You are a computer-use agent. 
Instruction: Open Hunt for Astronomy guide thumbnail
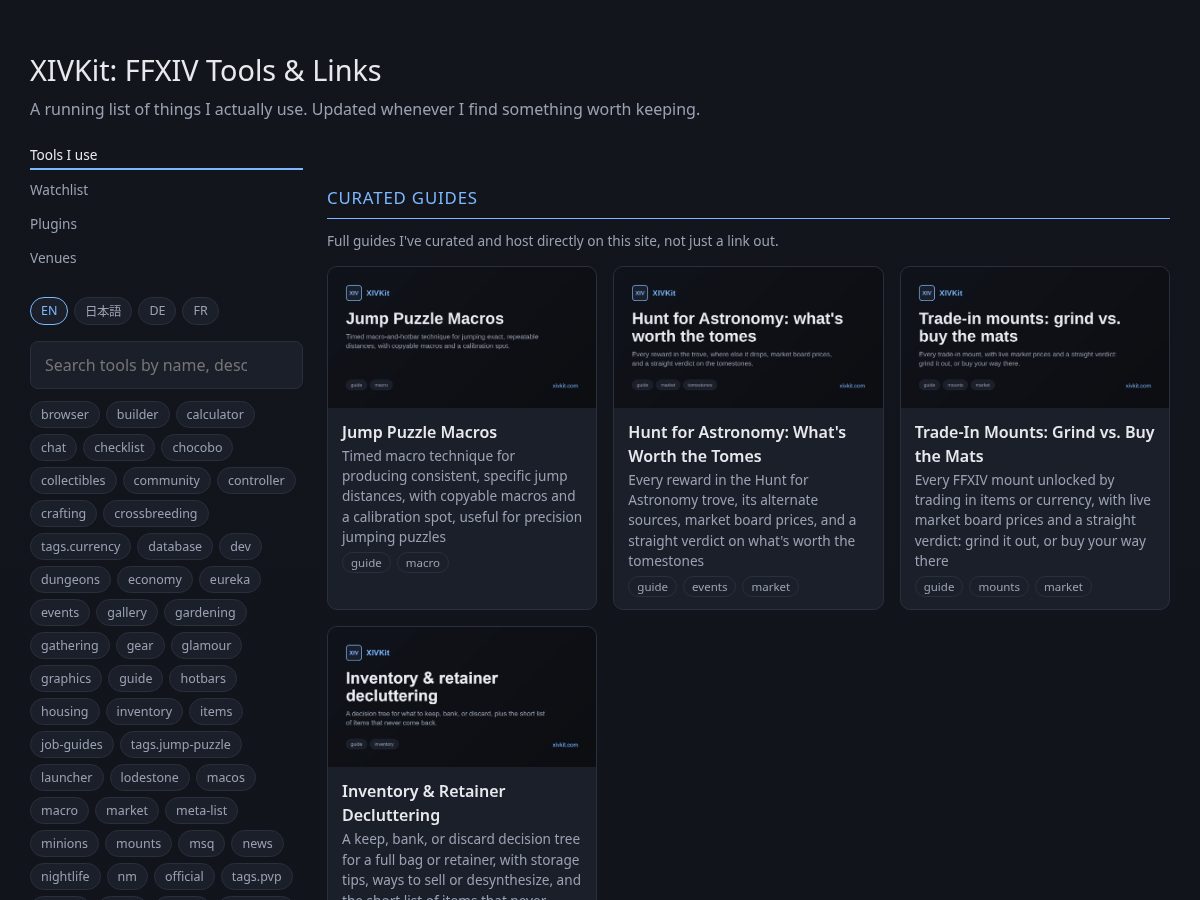click(x=748, y=338)
